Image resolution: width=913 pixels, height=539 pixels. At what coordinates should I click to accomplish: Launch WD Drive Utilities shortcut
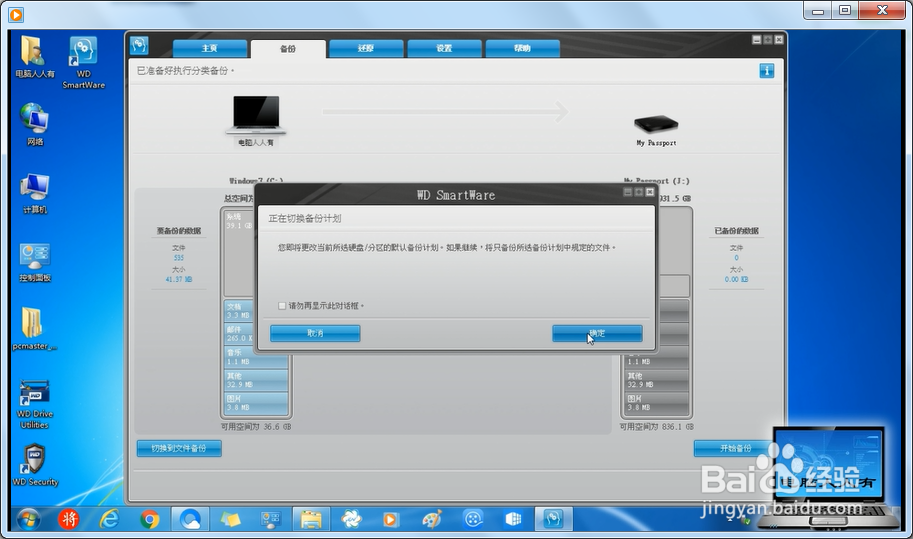(34, 405)
